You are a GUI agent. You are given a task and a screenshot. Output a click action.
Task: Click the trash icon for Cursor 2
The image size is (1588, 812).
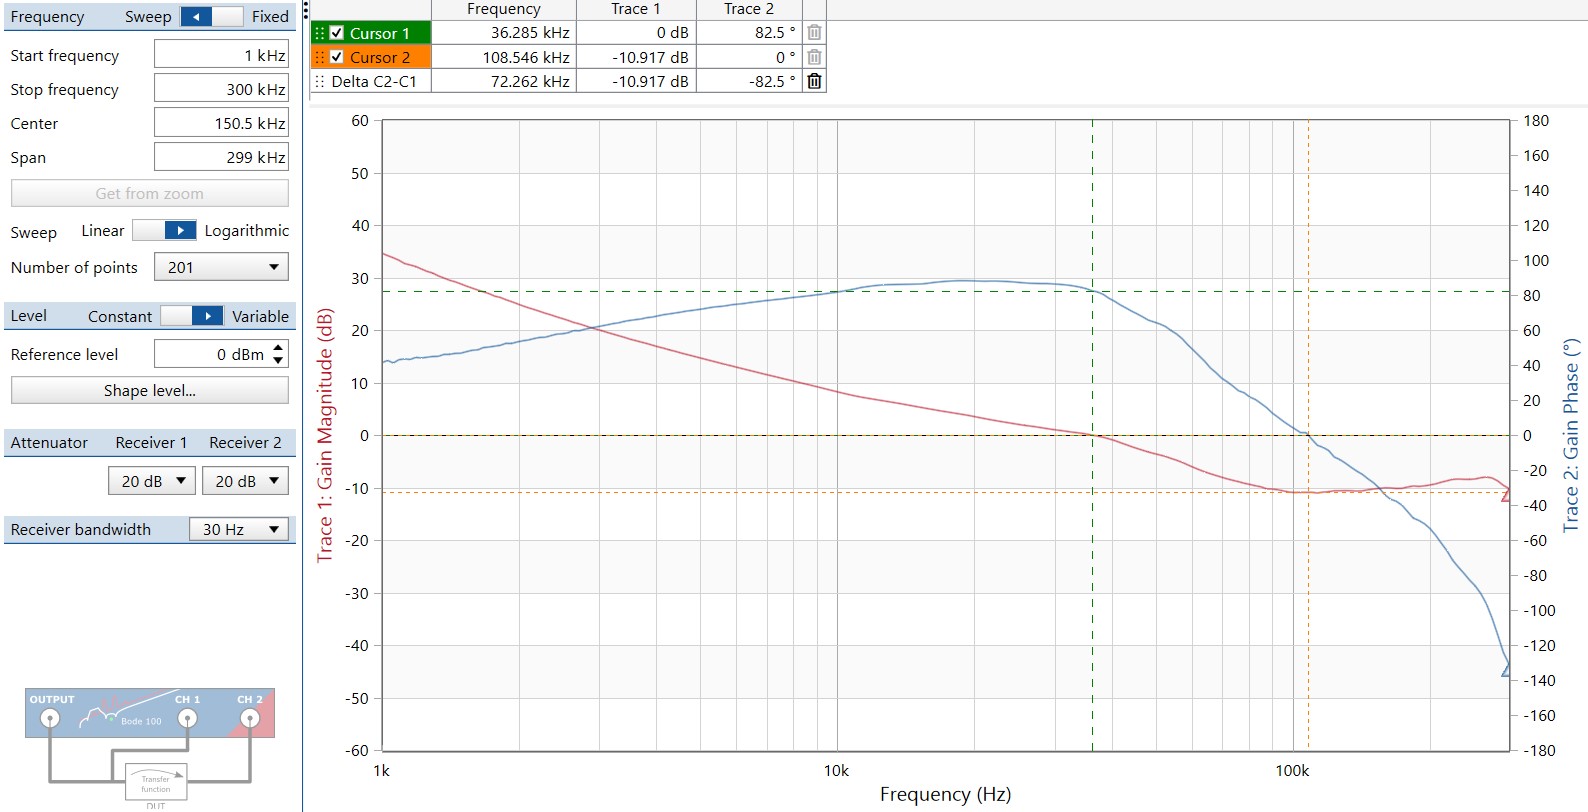(x=814, y=57)
